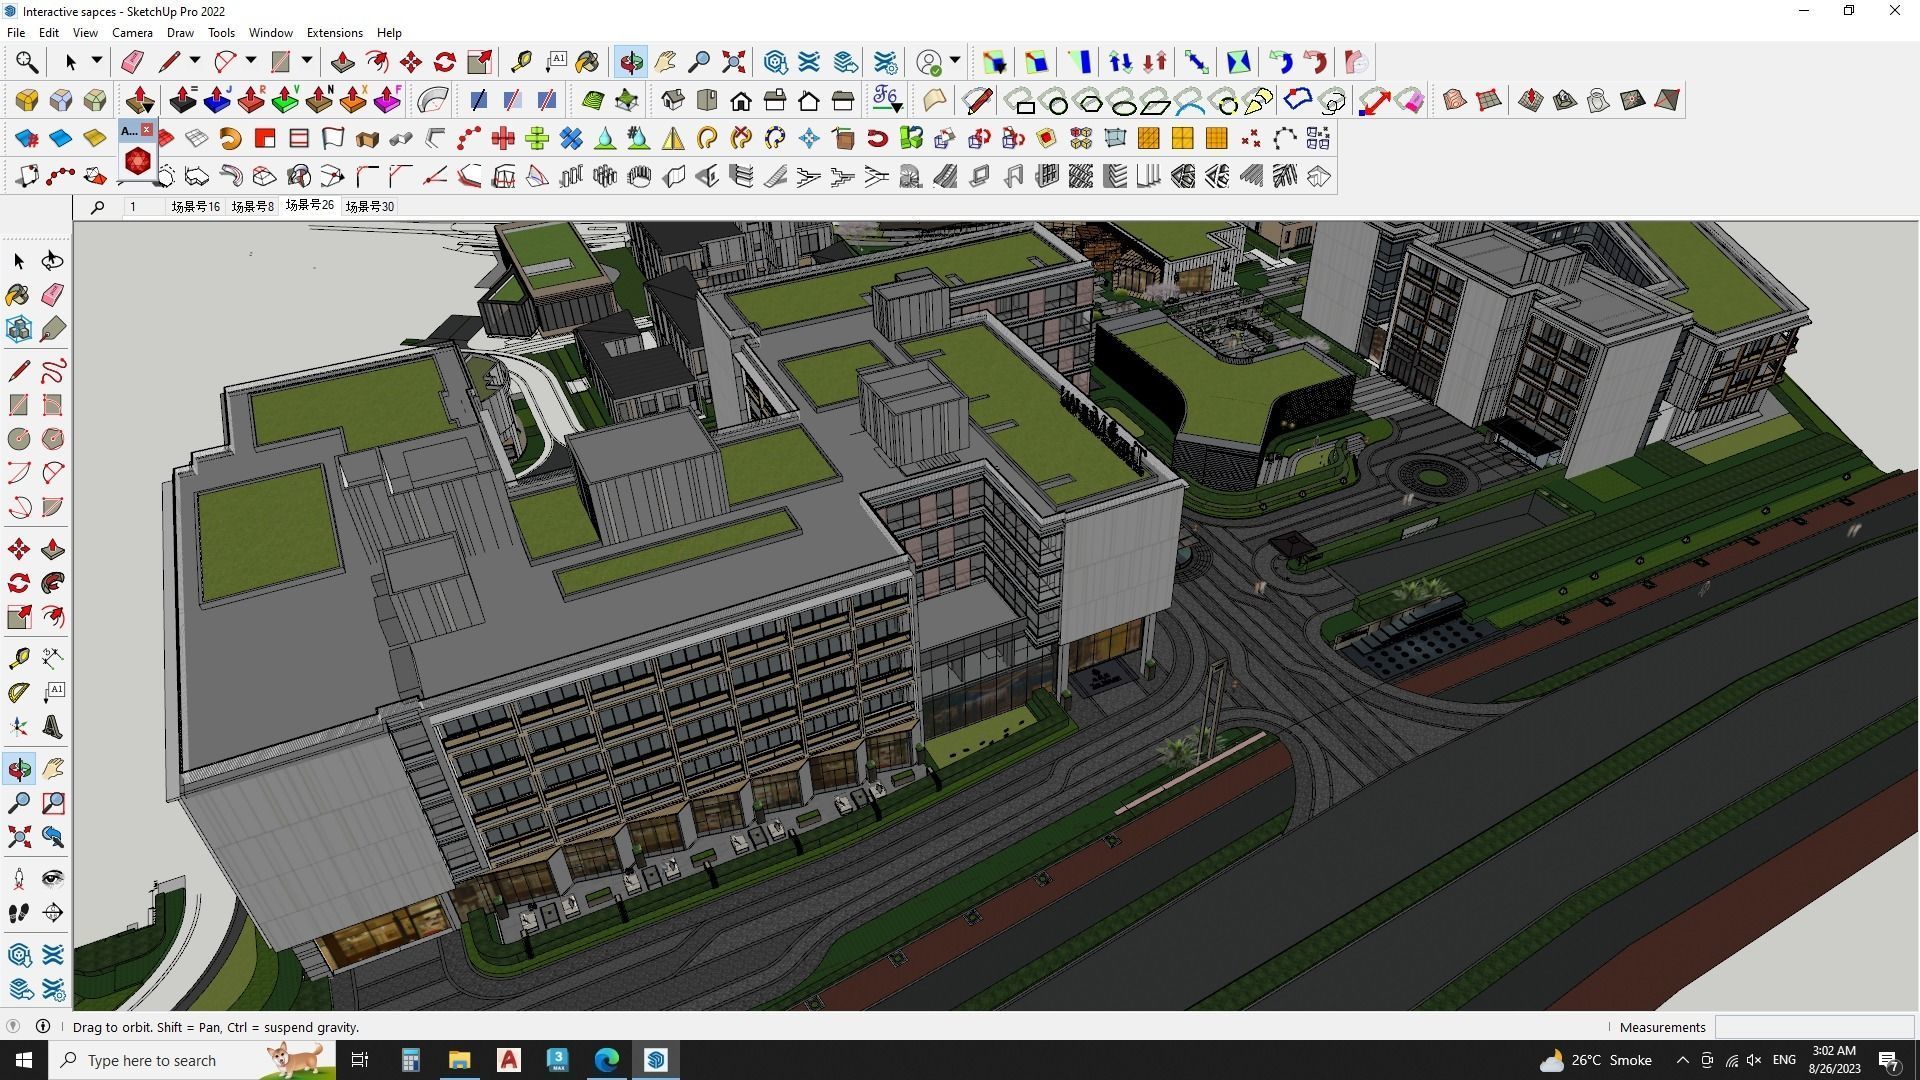1920x1080 pixels.
Task: Click the green Vector Push Pull V tool
Action: pyautogui.click(x=285, y=100)
